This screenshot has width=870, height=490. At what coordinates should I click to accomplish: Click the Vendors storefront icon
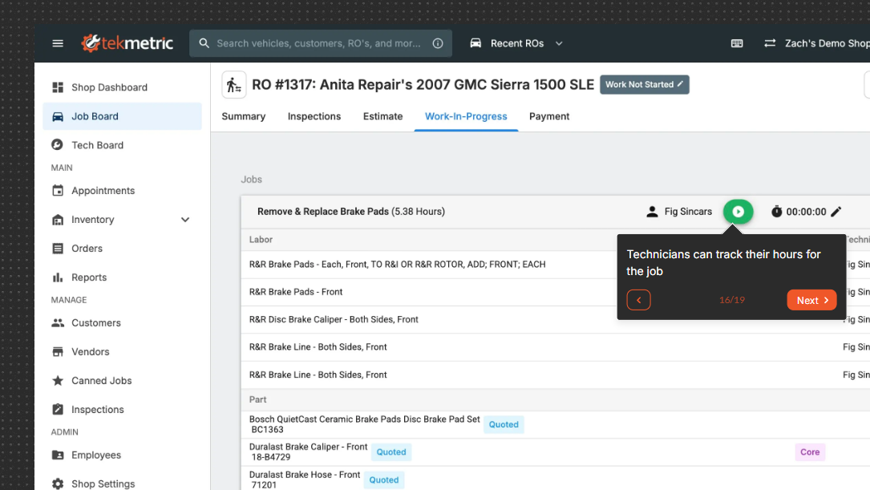(58, 351)
